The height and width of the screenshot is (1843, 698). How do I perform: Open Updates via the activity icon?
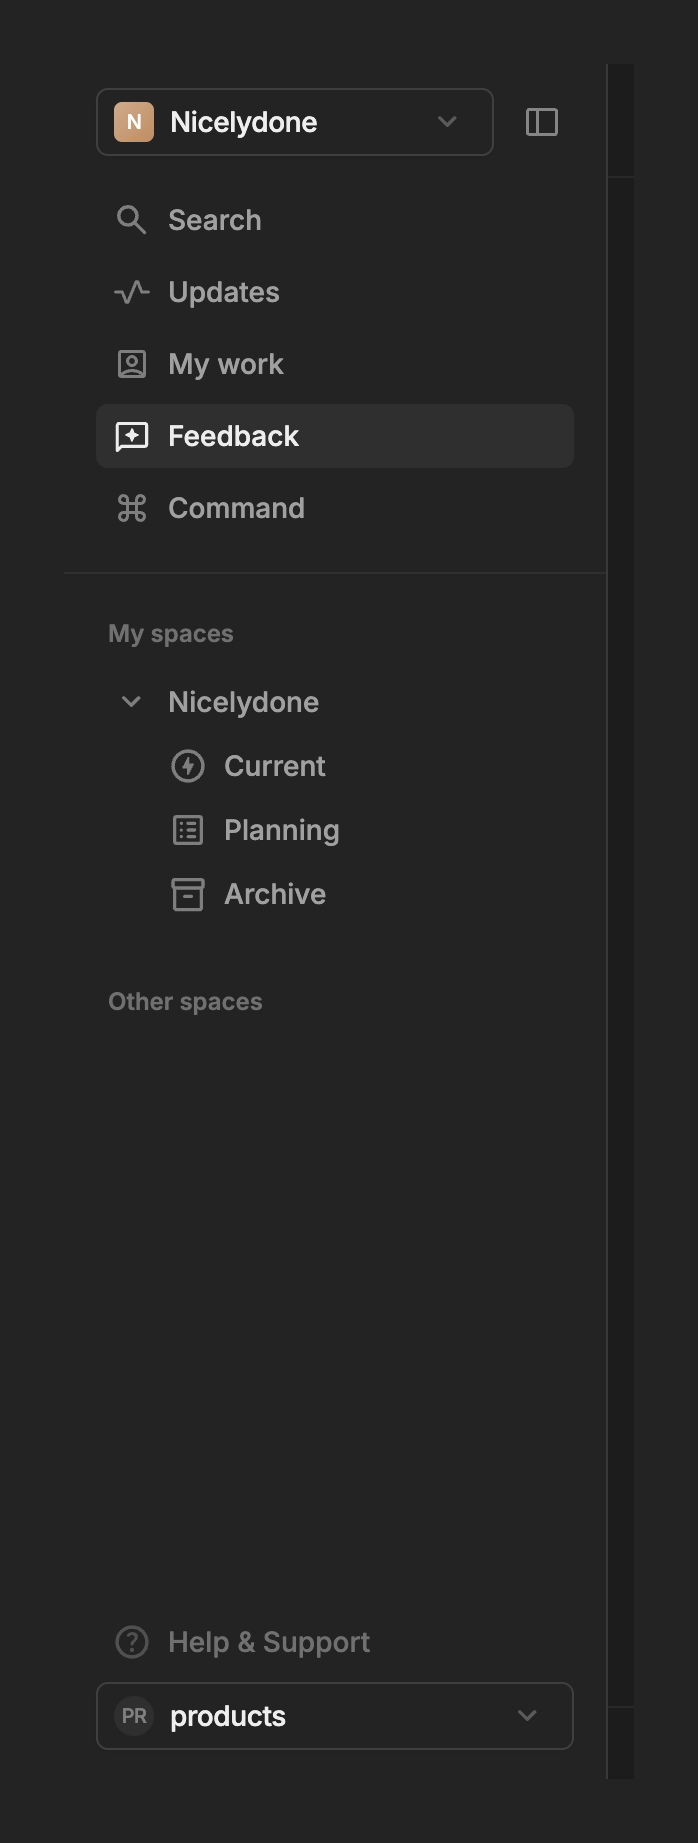tap(131, 292)
